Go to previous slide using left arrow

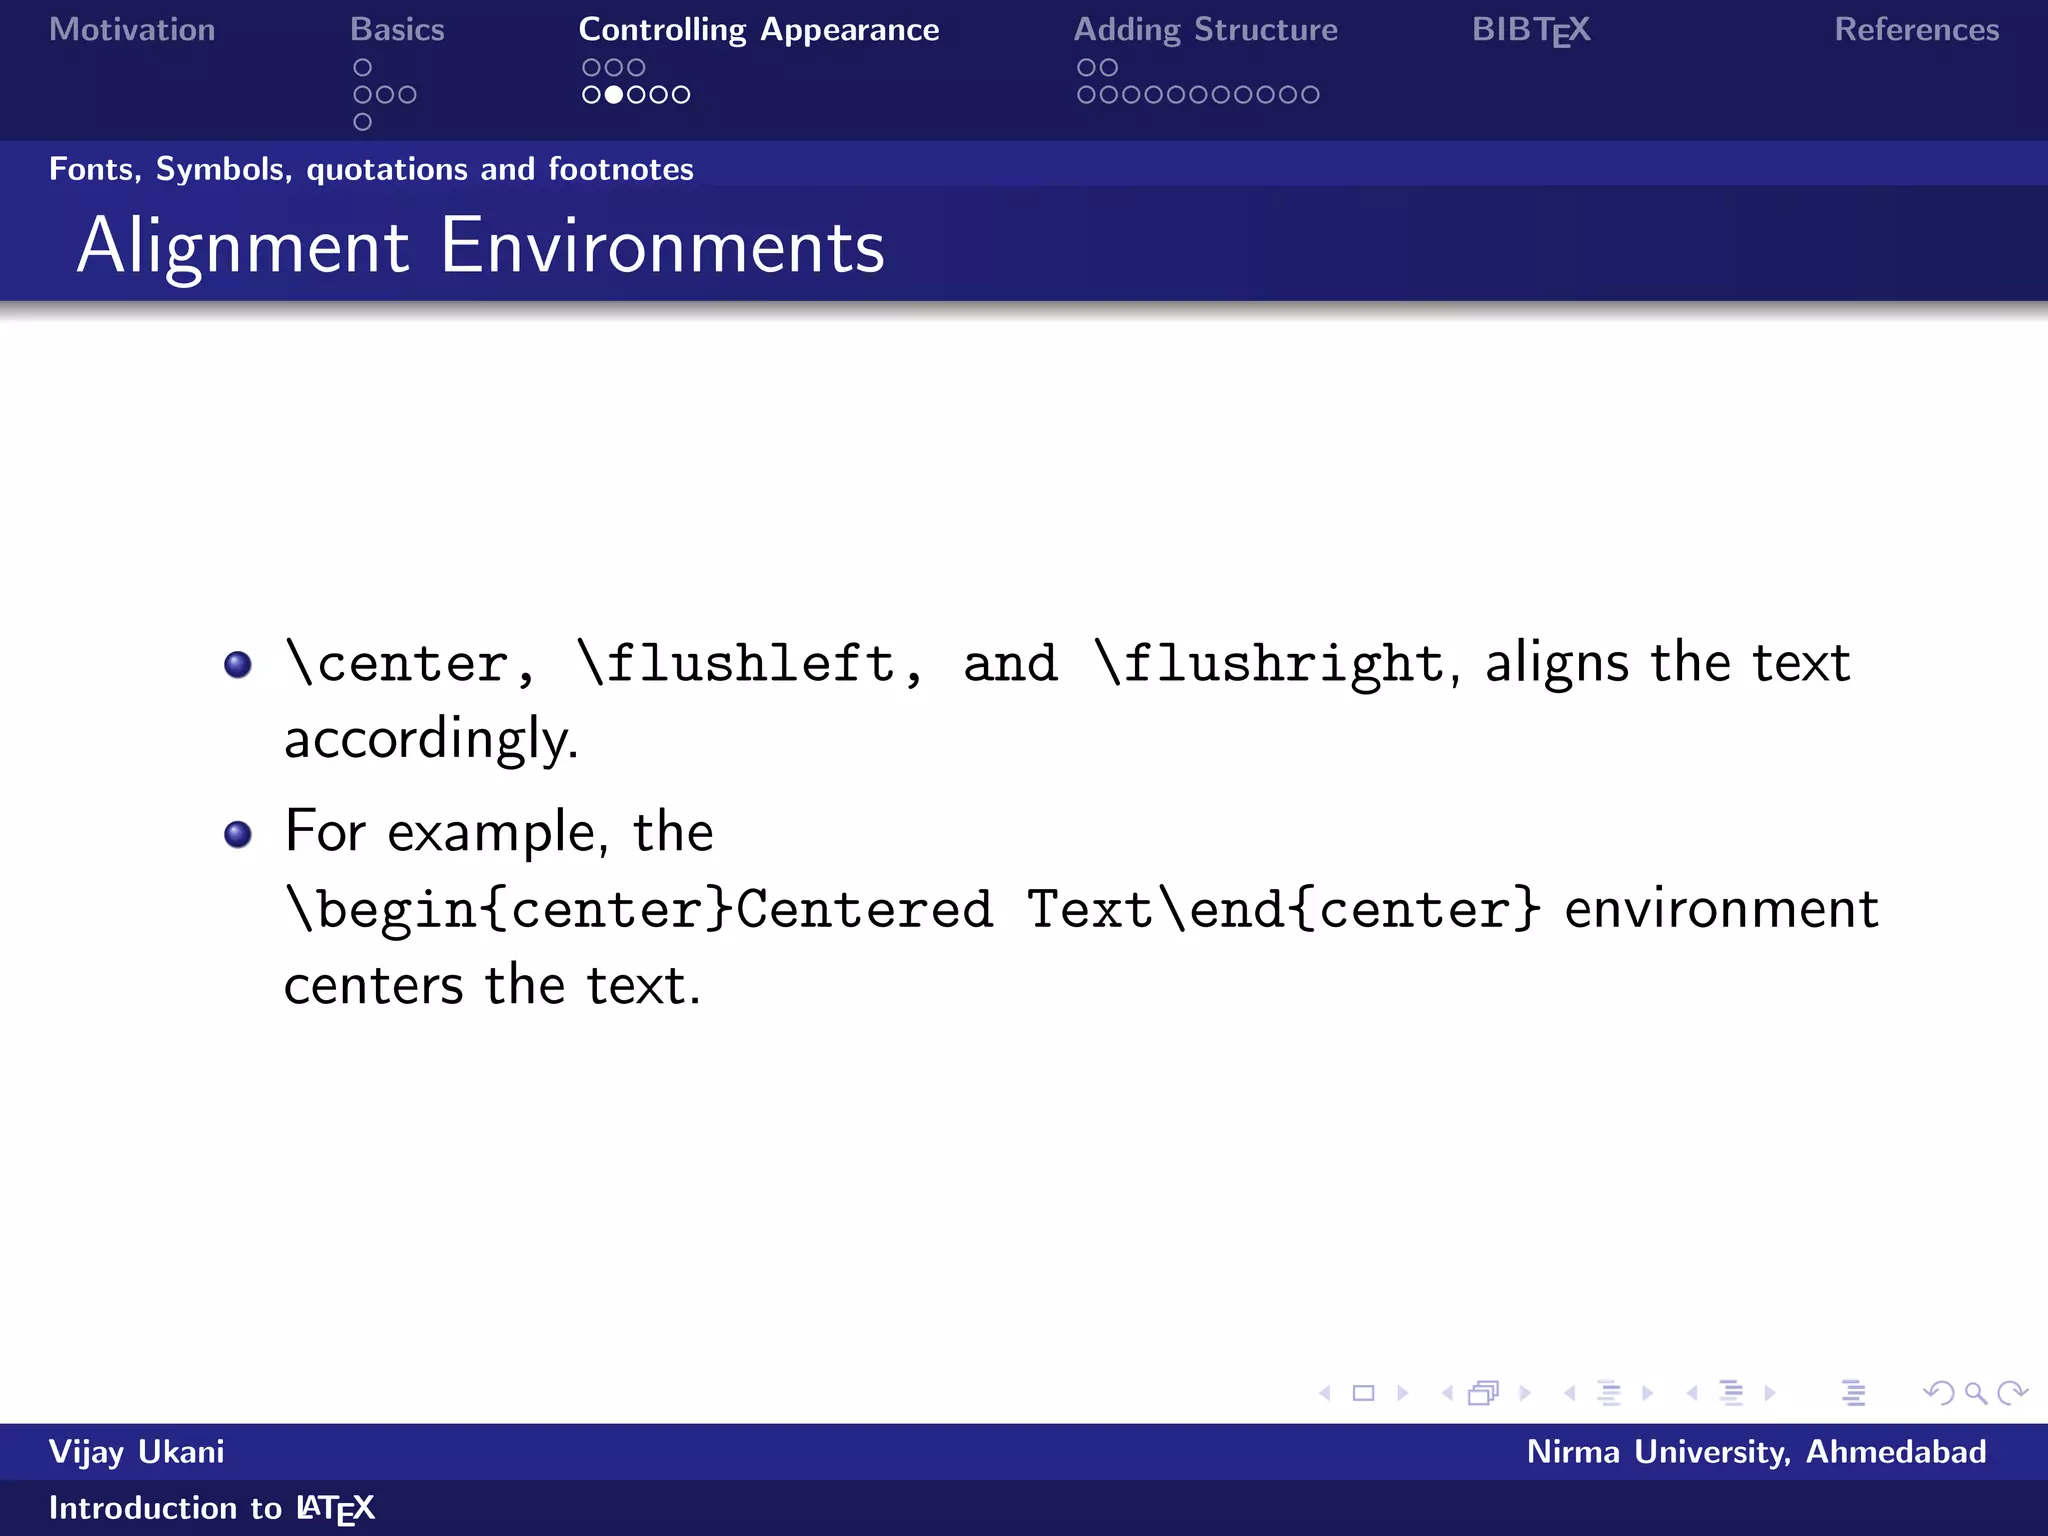[1325, 1393]
